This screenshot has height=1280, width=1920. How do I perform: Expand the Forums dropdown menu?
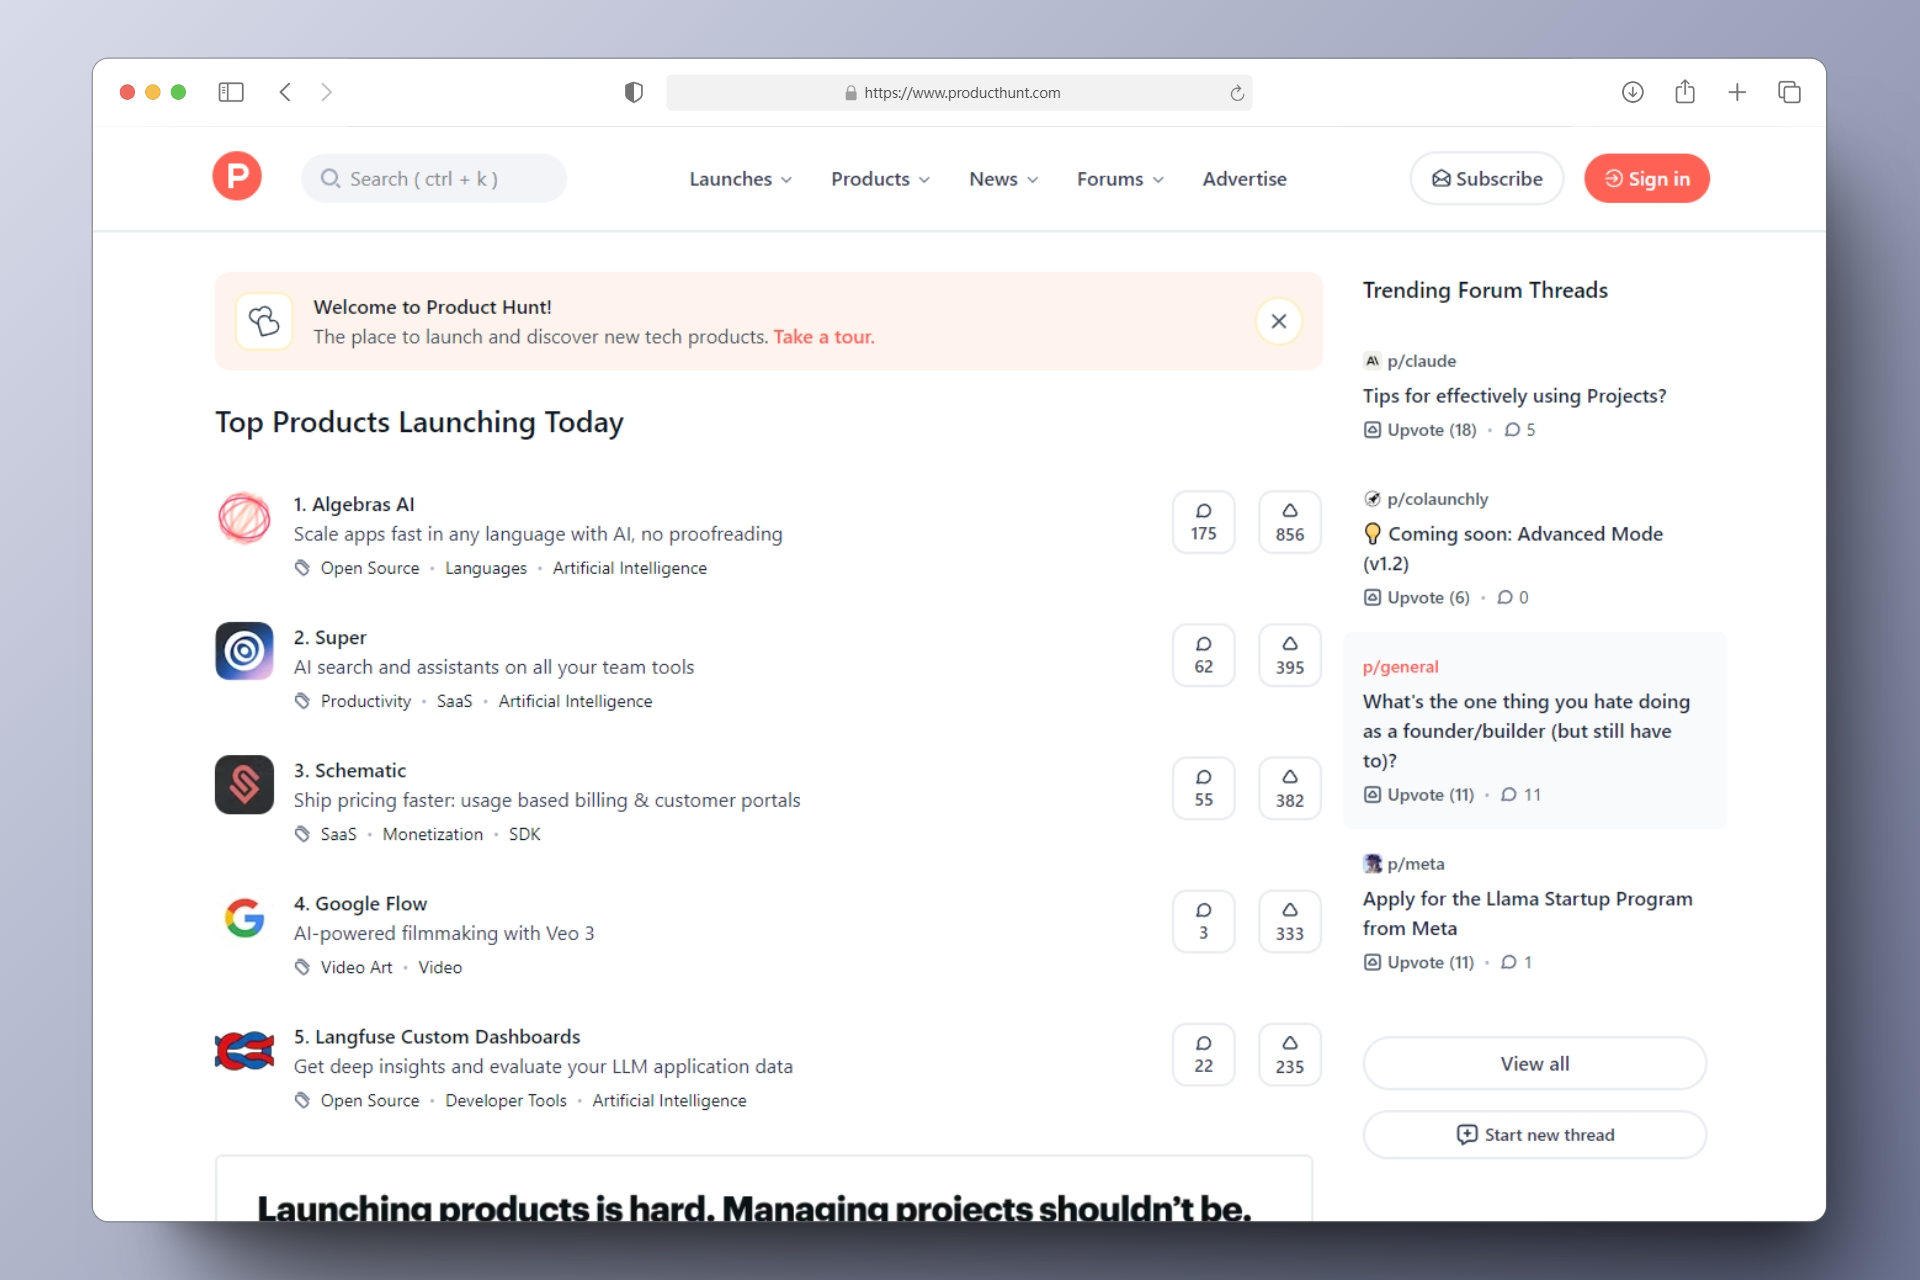[1120, 179]
